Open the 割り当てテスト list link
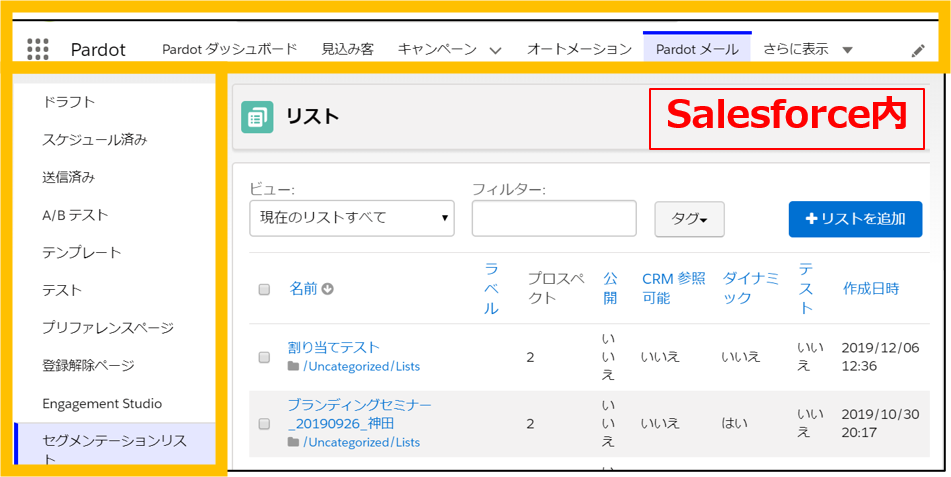Viewport: 951px width, 477px height. pyautogui.click(x=333, y=347)
